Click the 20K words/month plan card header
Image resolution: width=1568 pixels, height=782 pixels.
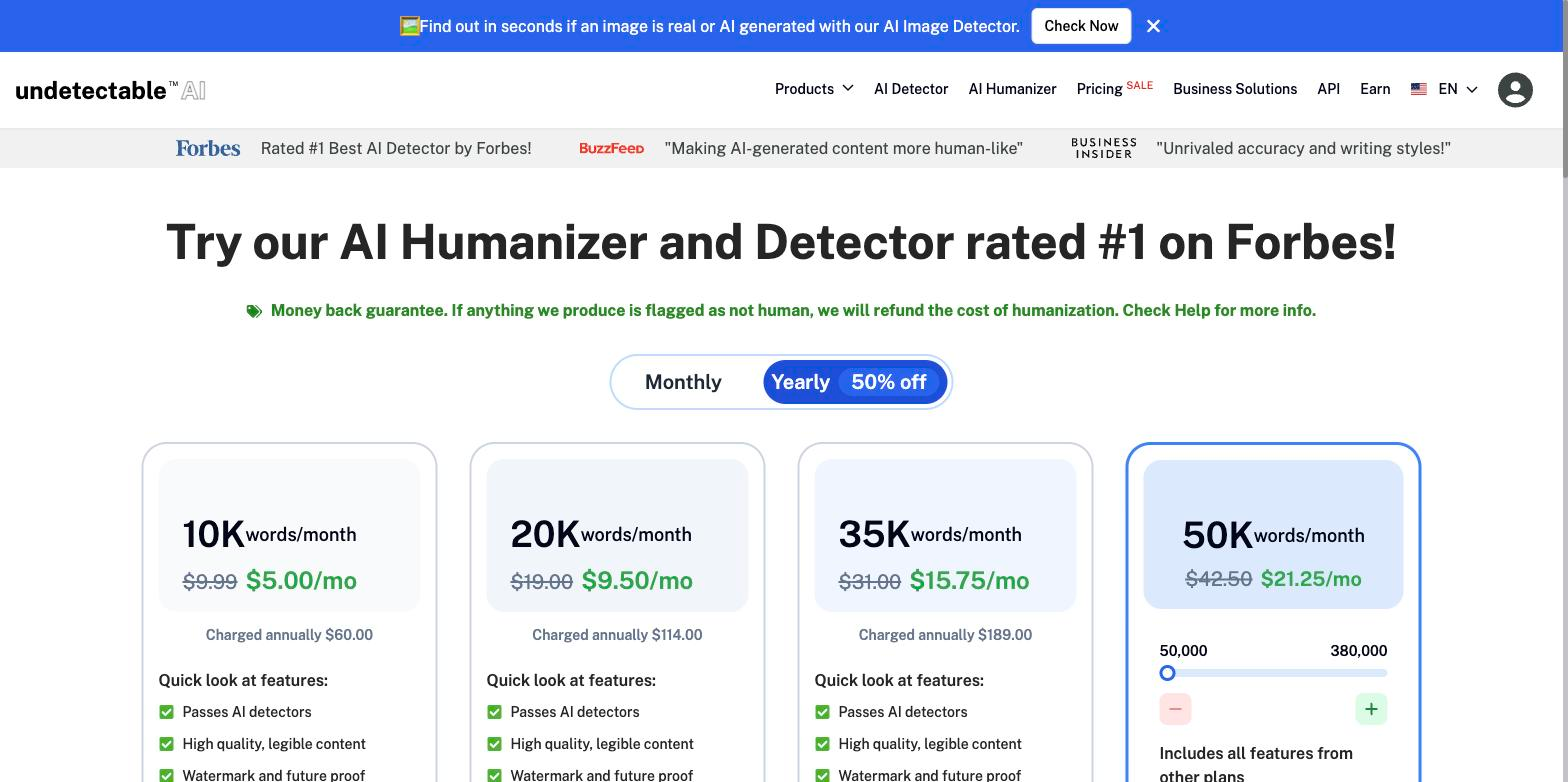tap(617, 535)
